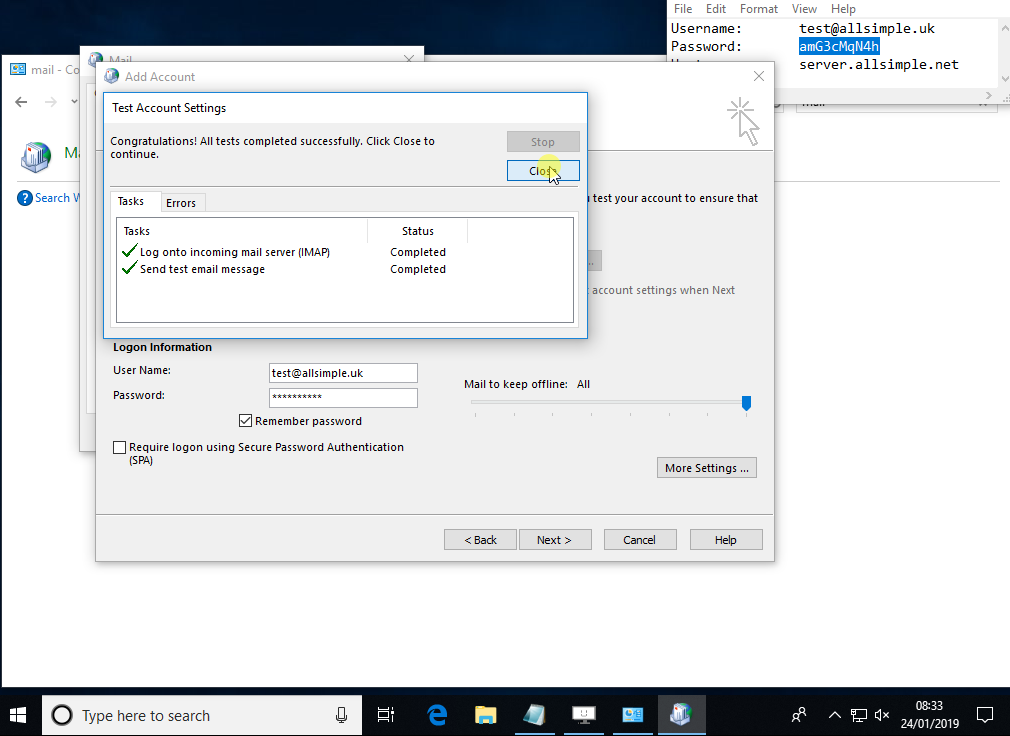Click the User Name input field
Screen dimensions: 1010x736
coord(343,373)
